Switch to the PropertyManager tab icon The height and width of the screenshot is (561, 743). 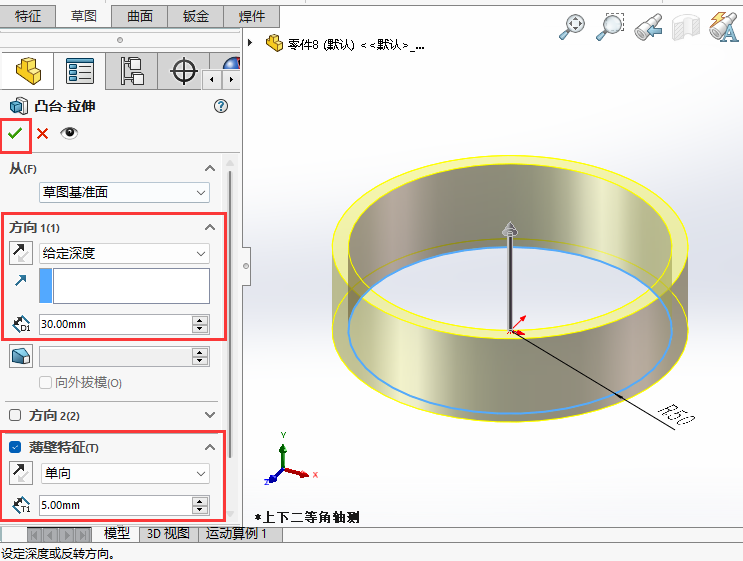pos(80,71)
